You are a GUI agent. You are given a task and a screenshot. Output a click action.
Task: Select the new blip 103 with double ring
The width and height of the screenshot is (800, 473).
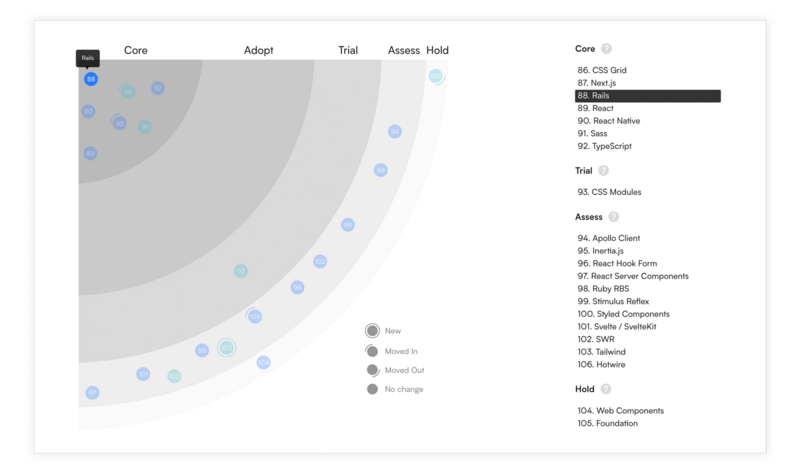tap(227, 347)
